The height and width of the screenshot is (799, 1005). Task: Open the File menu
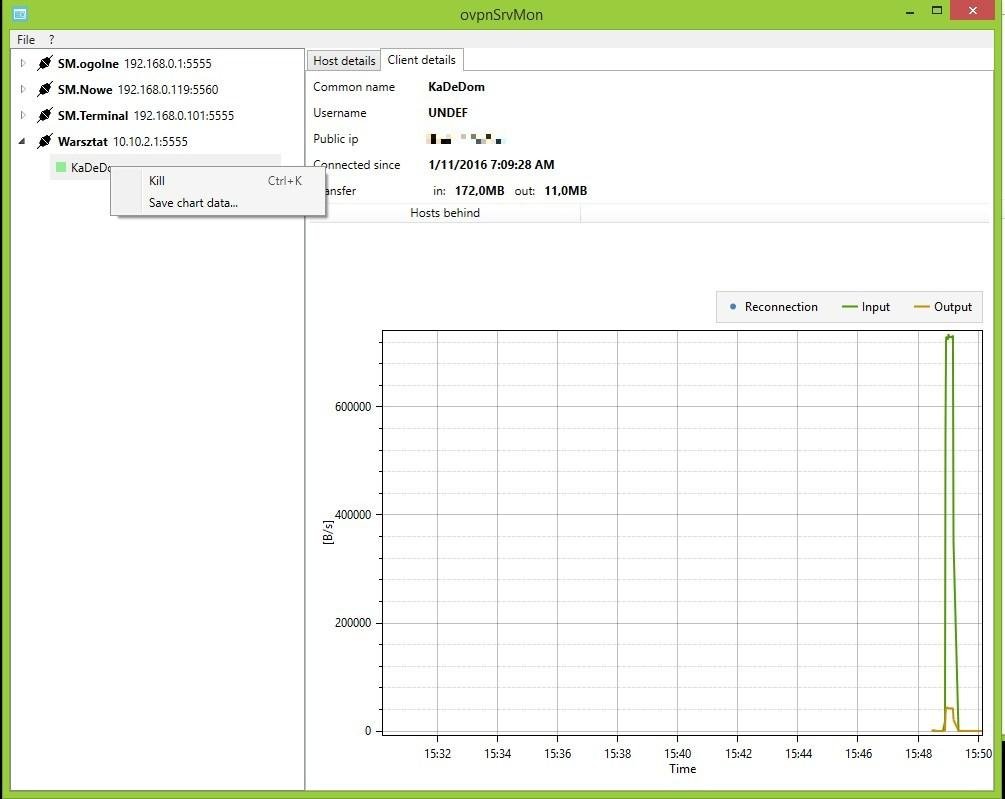(26, 39)
